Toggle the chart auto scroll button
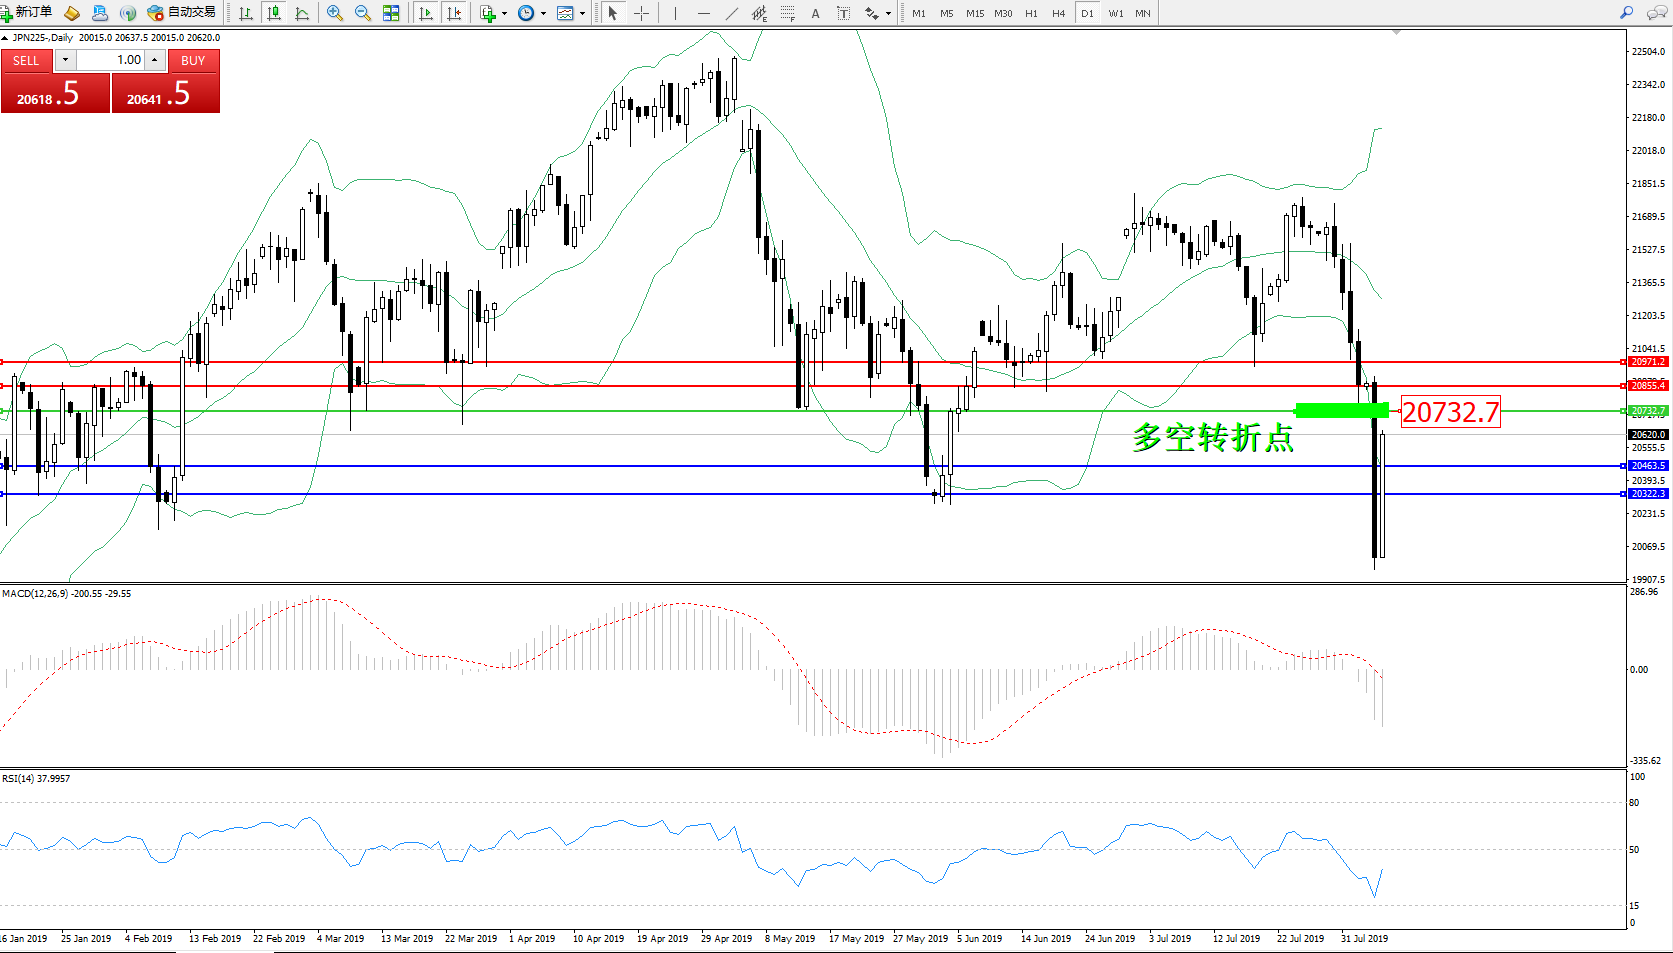This screenshot has width=1673, height=953. tap(426, 13)
